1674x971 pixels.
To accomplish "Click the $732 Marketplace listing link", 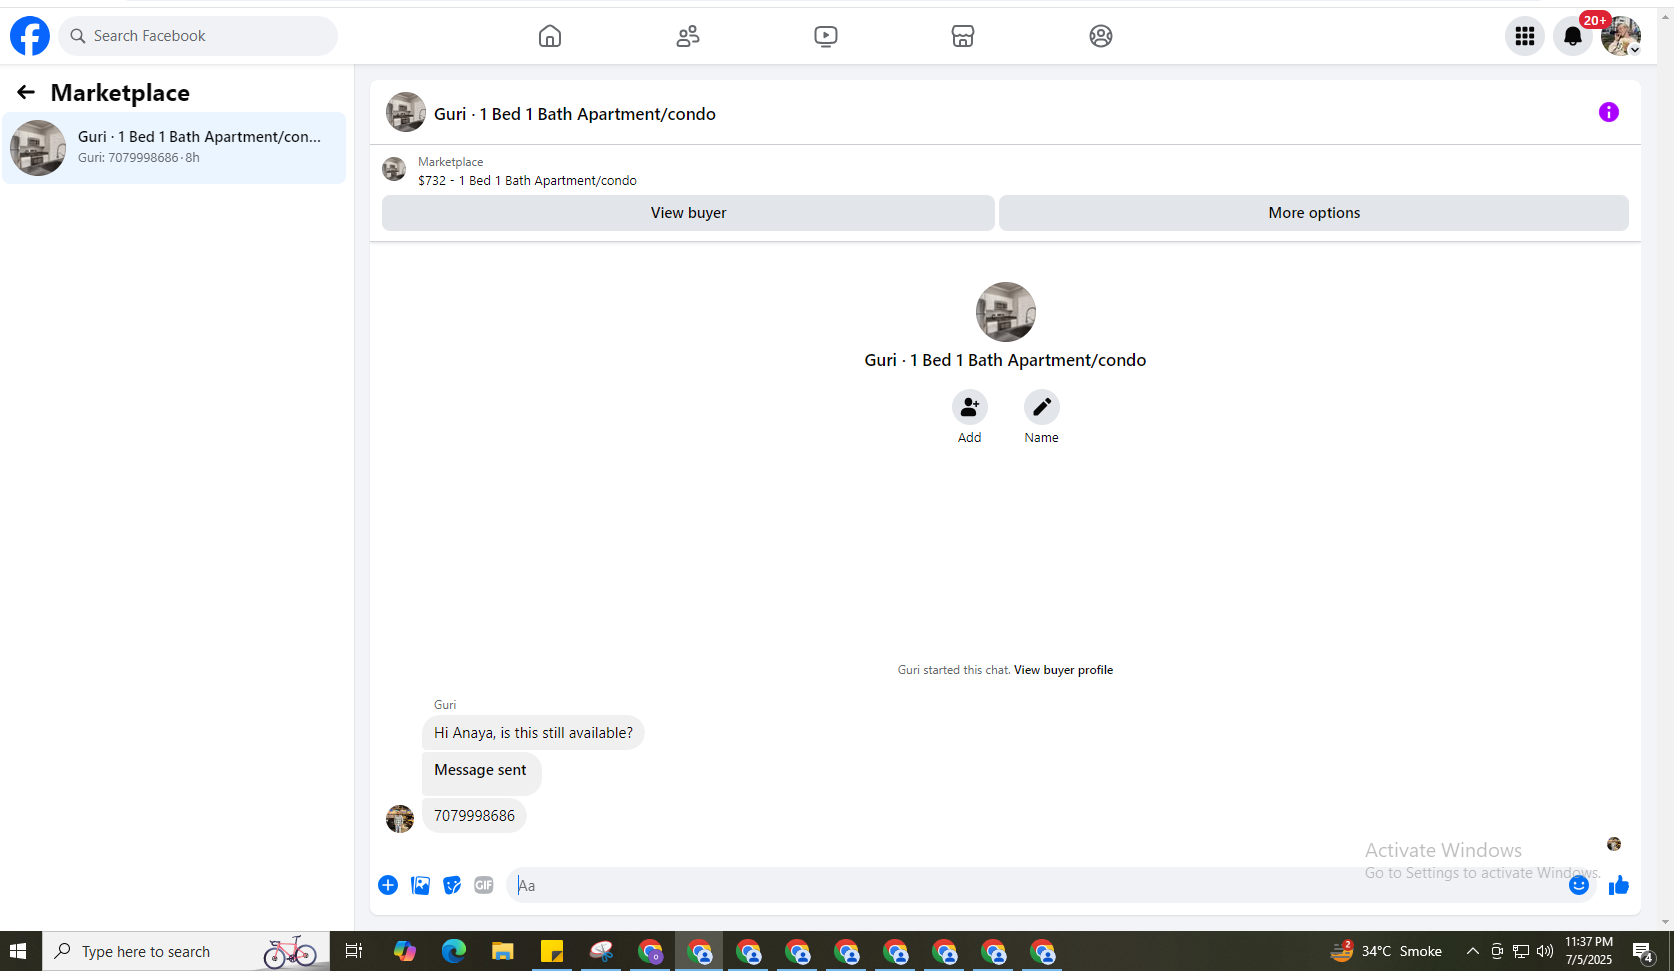I will pos(527,181).
